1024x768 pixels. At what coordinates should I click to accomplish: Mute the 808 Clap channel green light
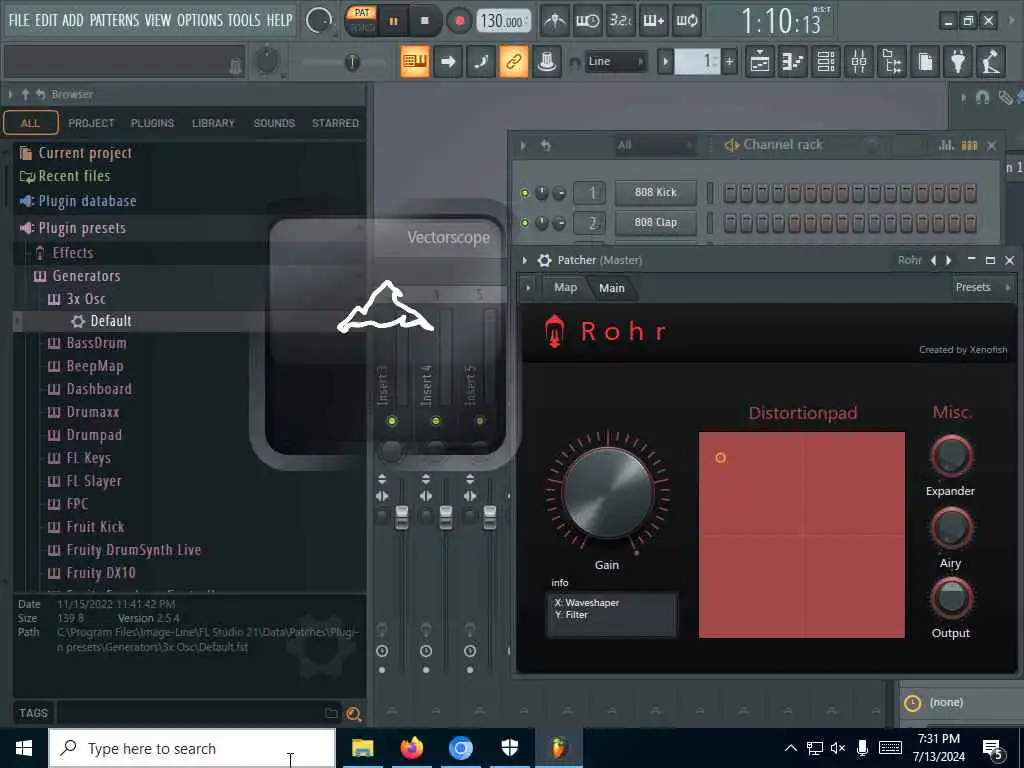click(x=524, y=223)
